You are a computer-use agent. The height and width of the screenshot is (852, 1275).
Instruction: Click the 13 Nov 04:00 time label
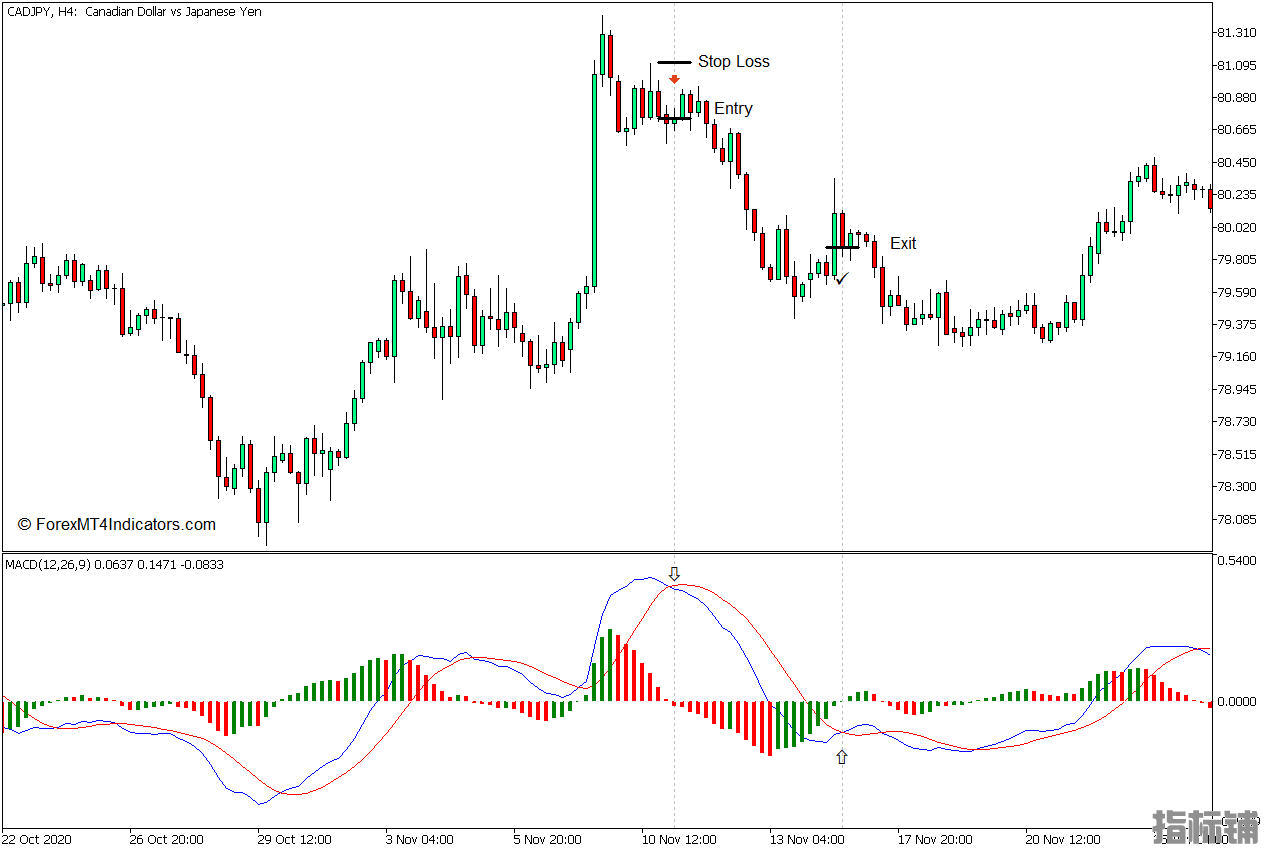tap(807, 840)
